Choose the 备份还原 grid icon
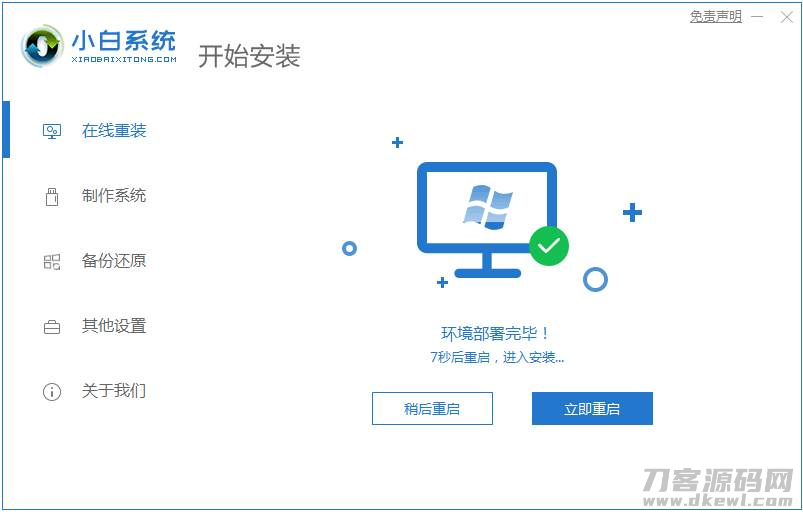The height and width of the screenshot is (512, 803). click(x=52, y=262)
